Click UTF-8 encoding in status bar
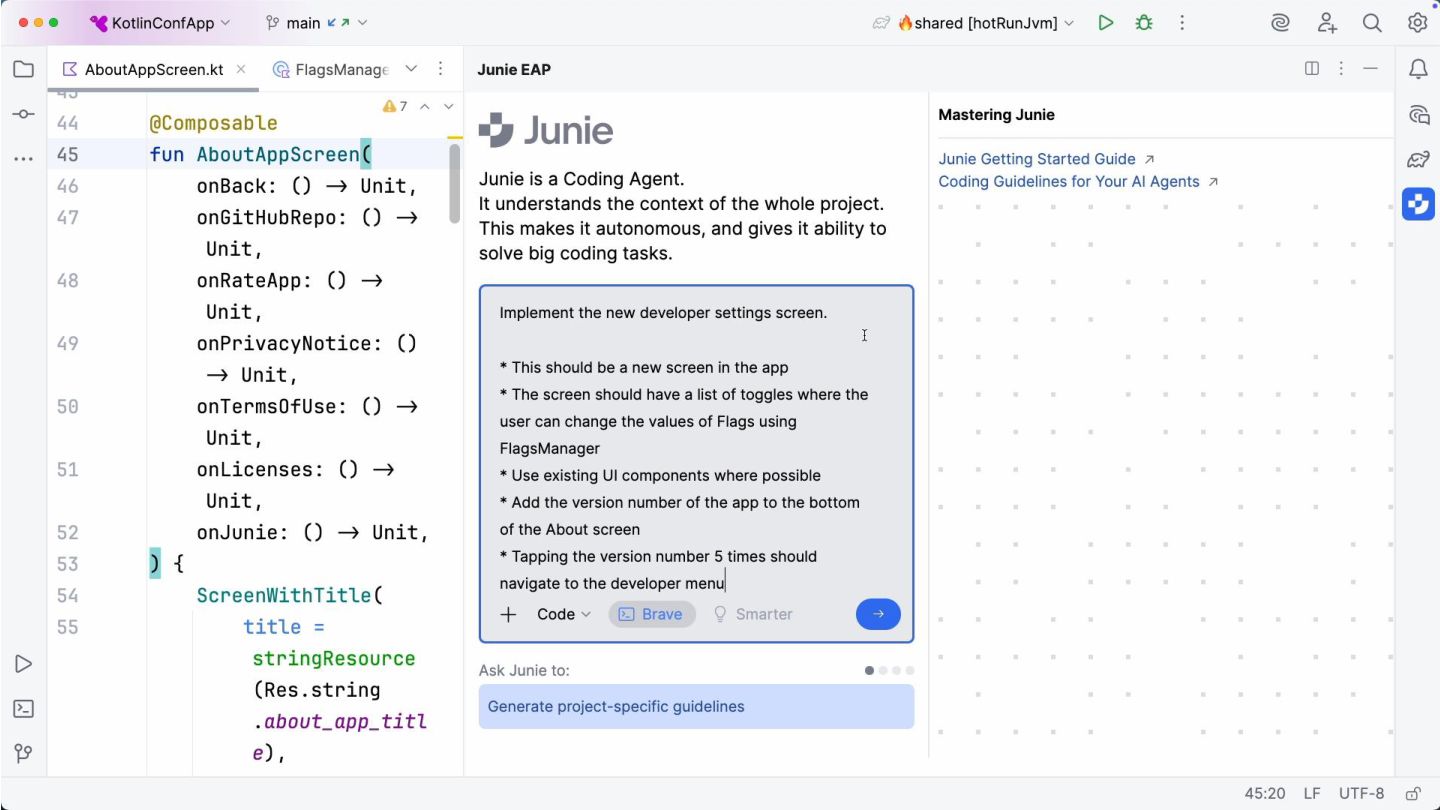This screenshot has height=810, width=1440. point(1362,793)
